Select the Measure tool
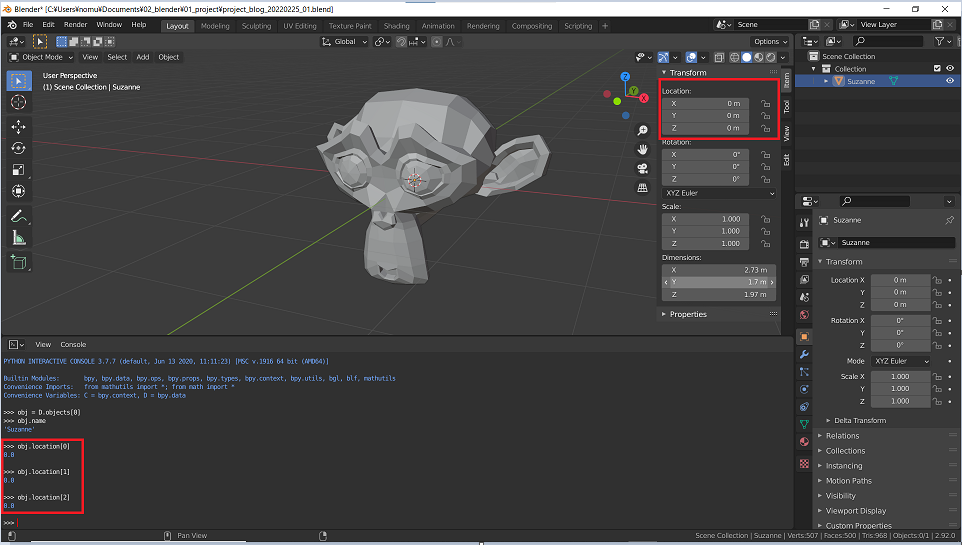Screen dimensions: 962x545 pyautogui.click(x=18, y=238)
